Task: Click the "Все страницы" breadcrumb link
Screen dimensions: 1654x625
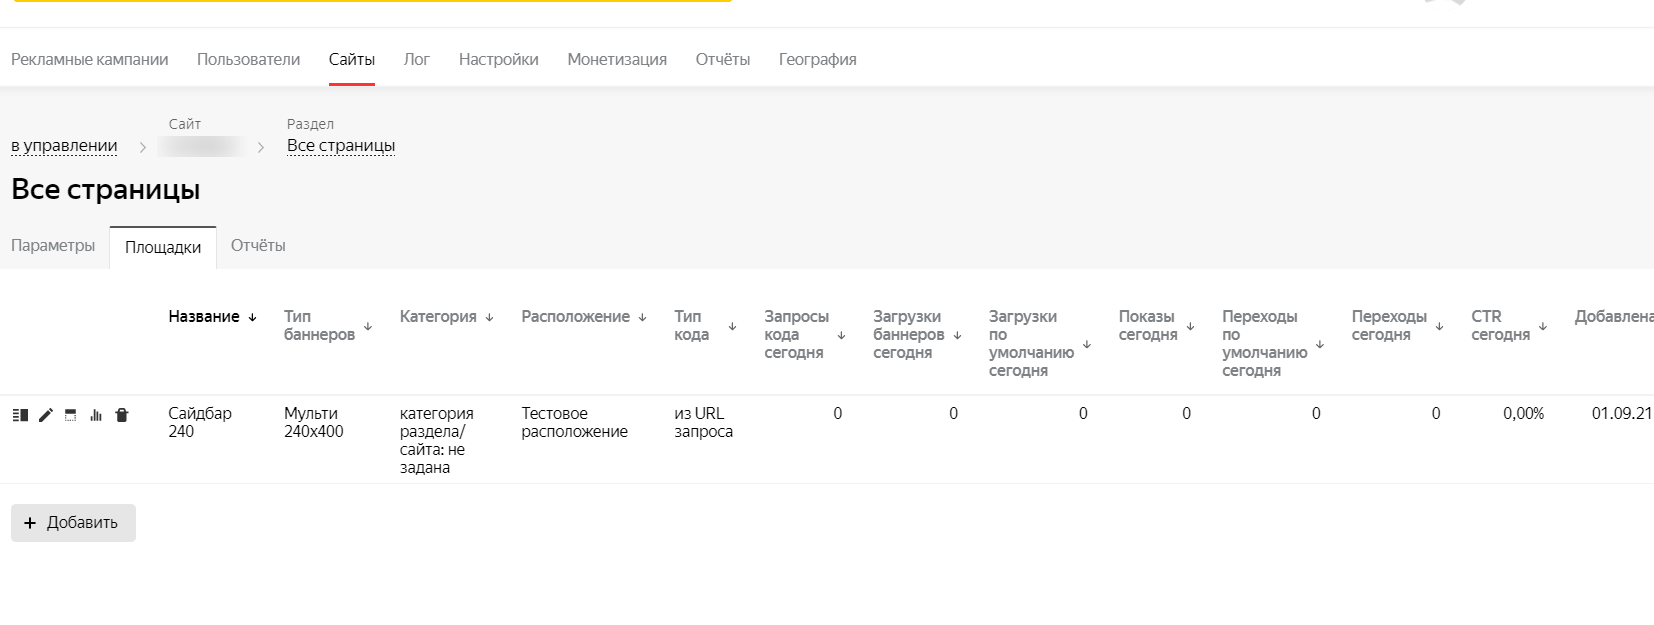Action: pos(341,146)
